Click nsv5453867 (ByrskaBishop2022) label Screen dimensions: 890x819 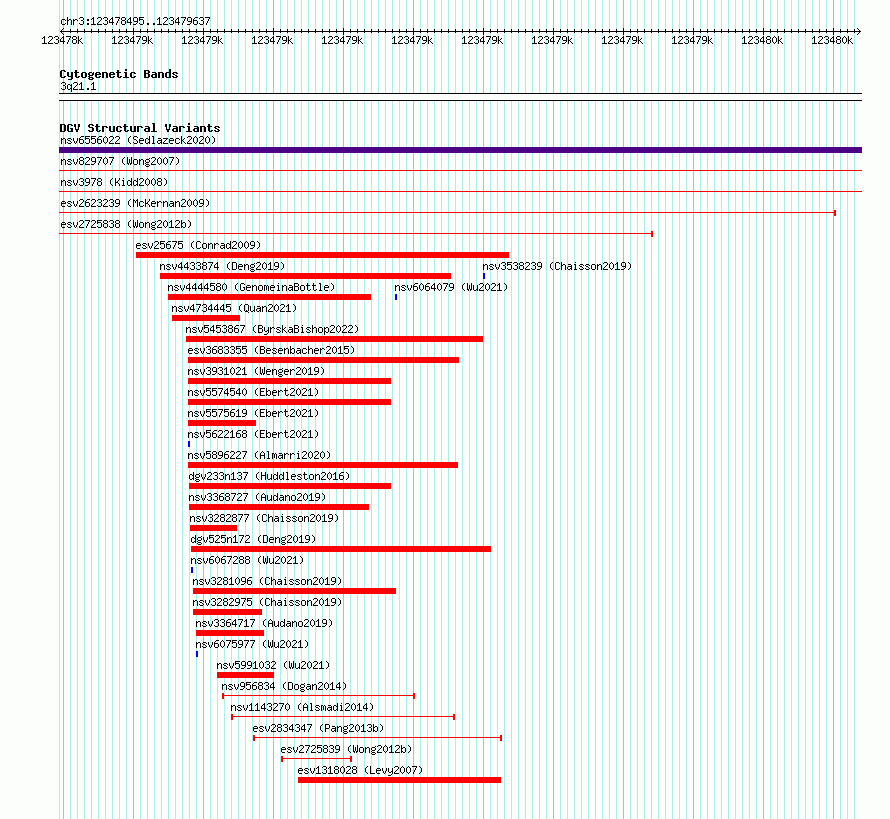(272, 329)
